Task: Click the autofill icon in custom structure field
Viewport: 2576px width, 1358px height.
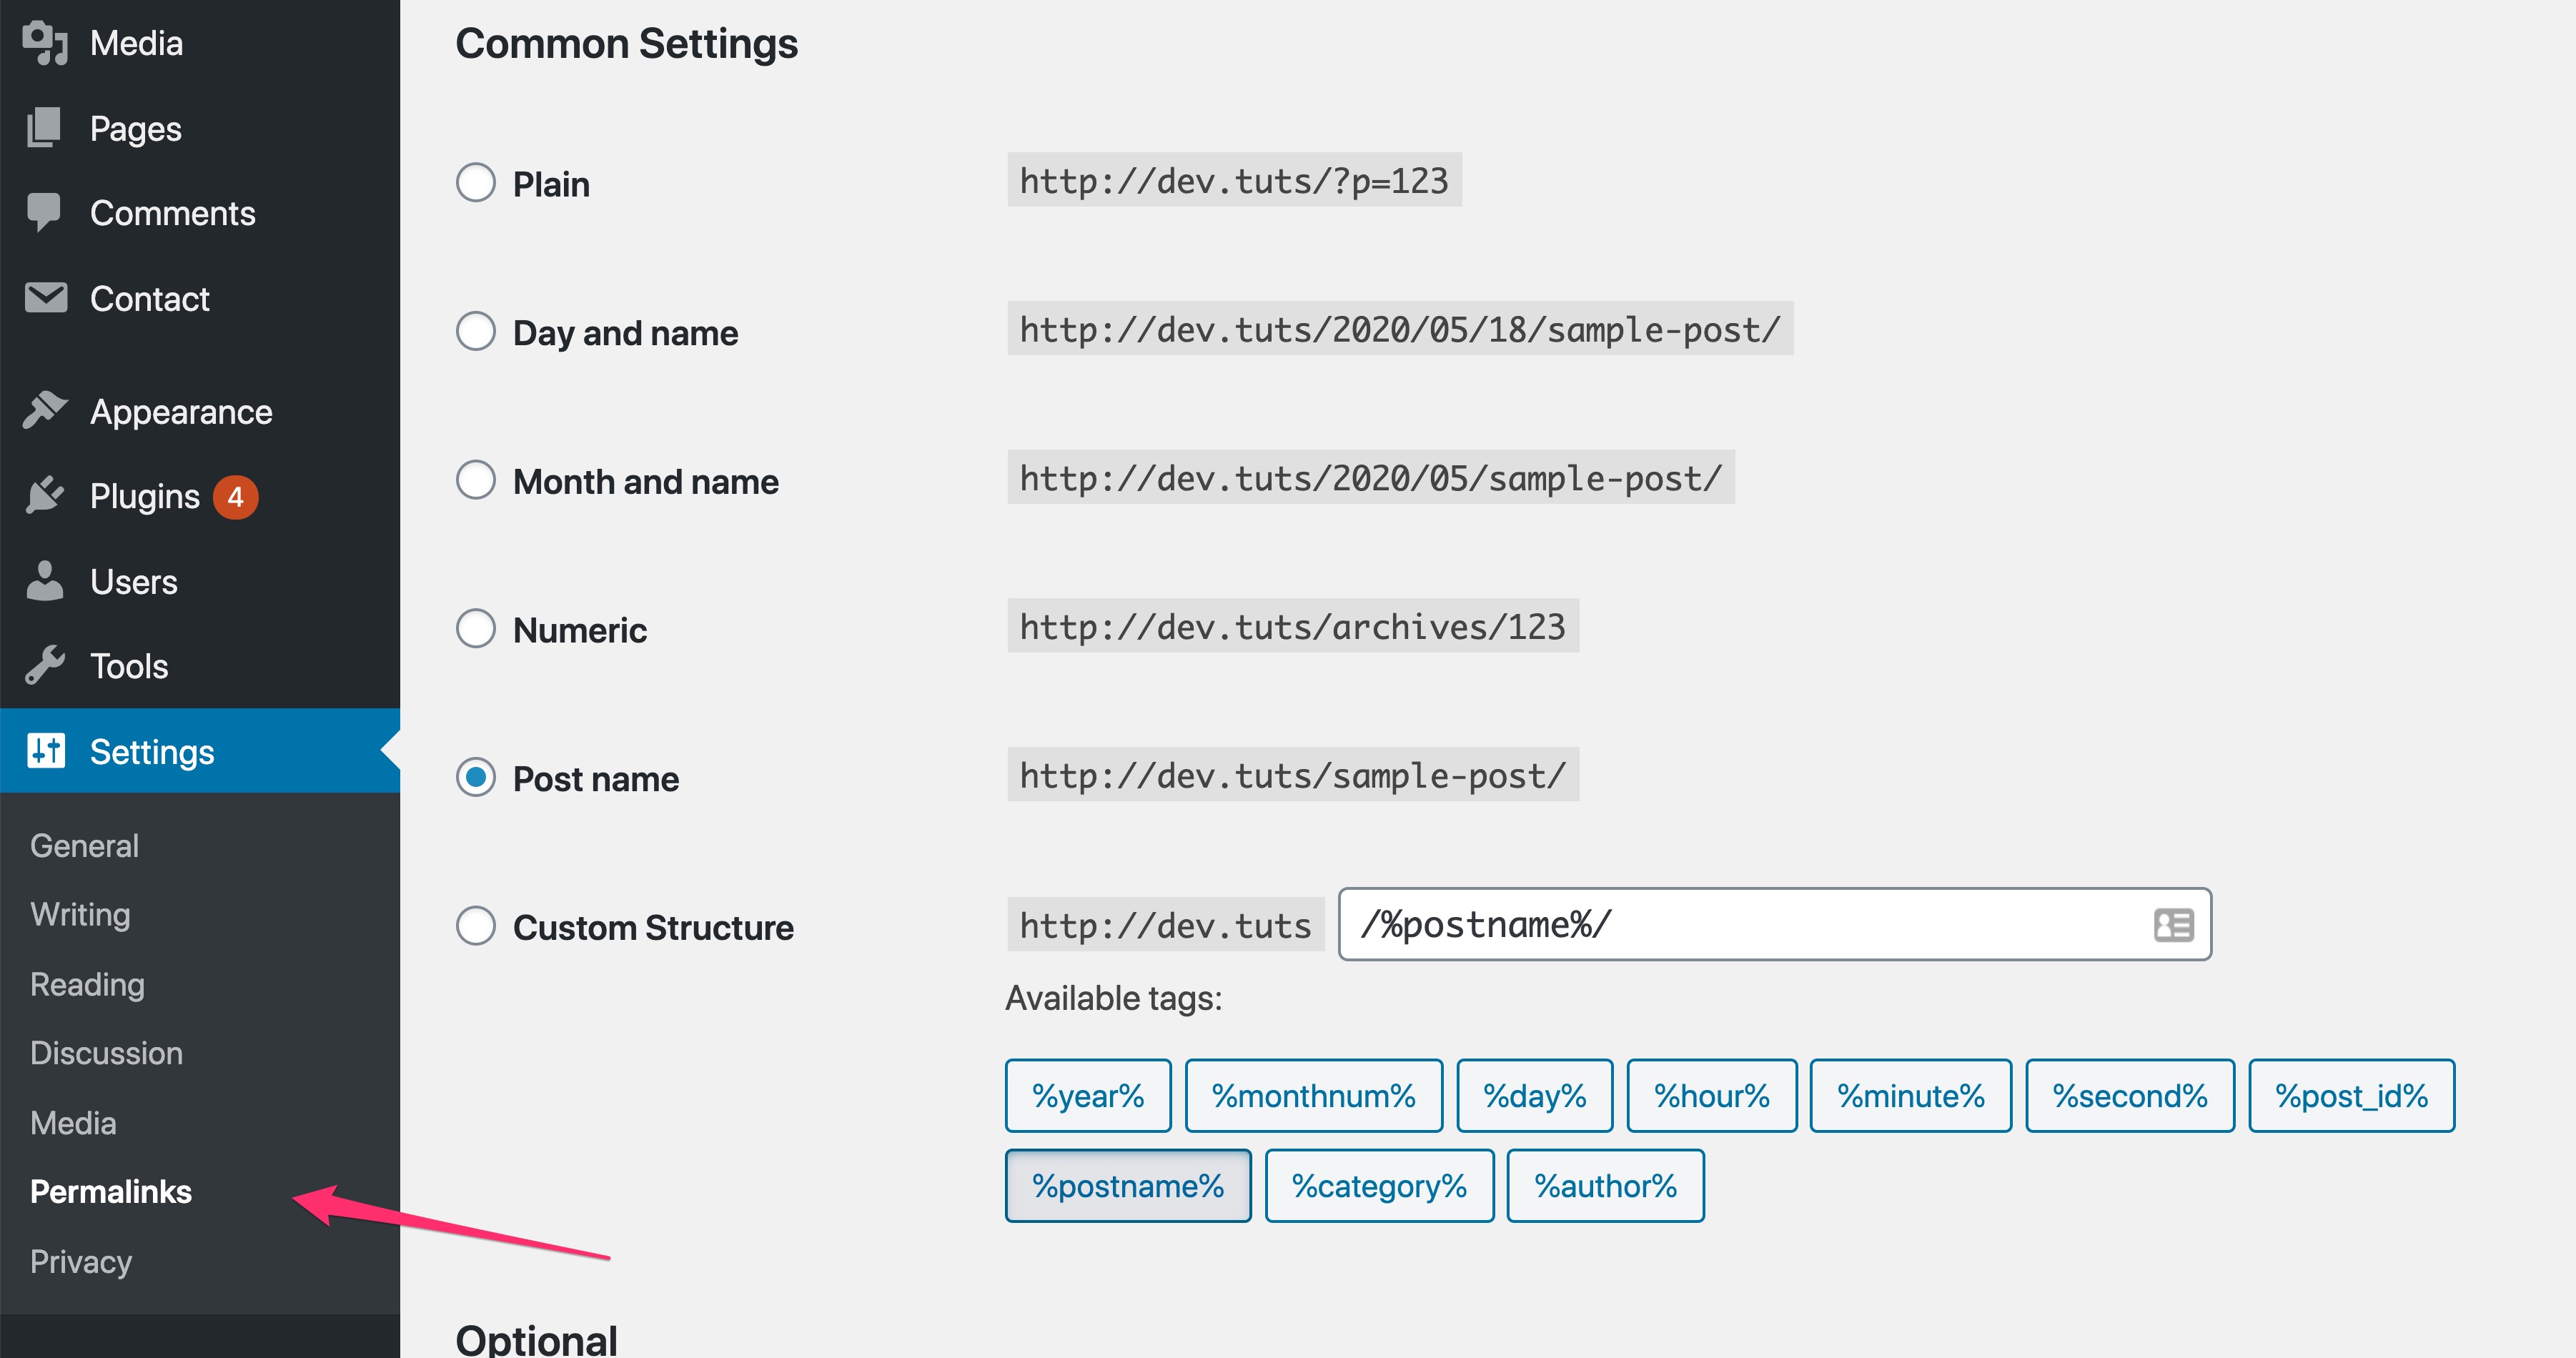Action: tap(2173, 925)
